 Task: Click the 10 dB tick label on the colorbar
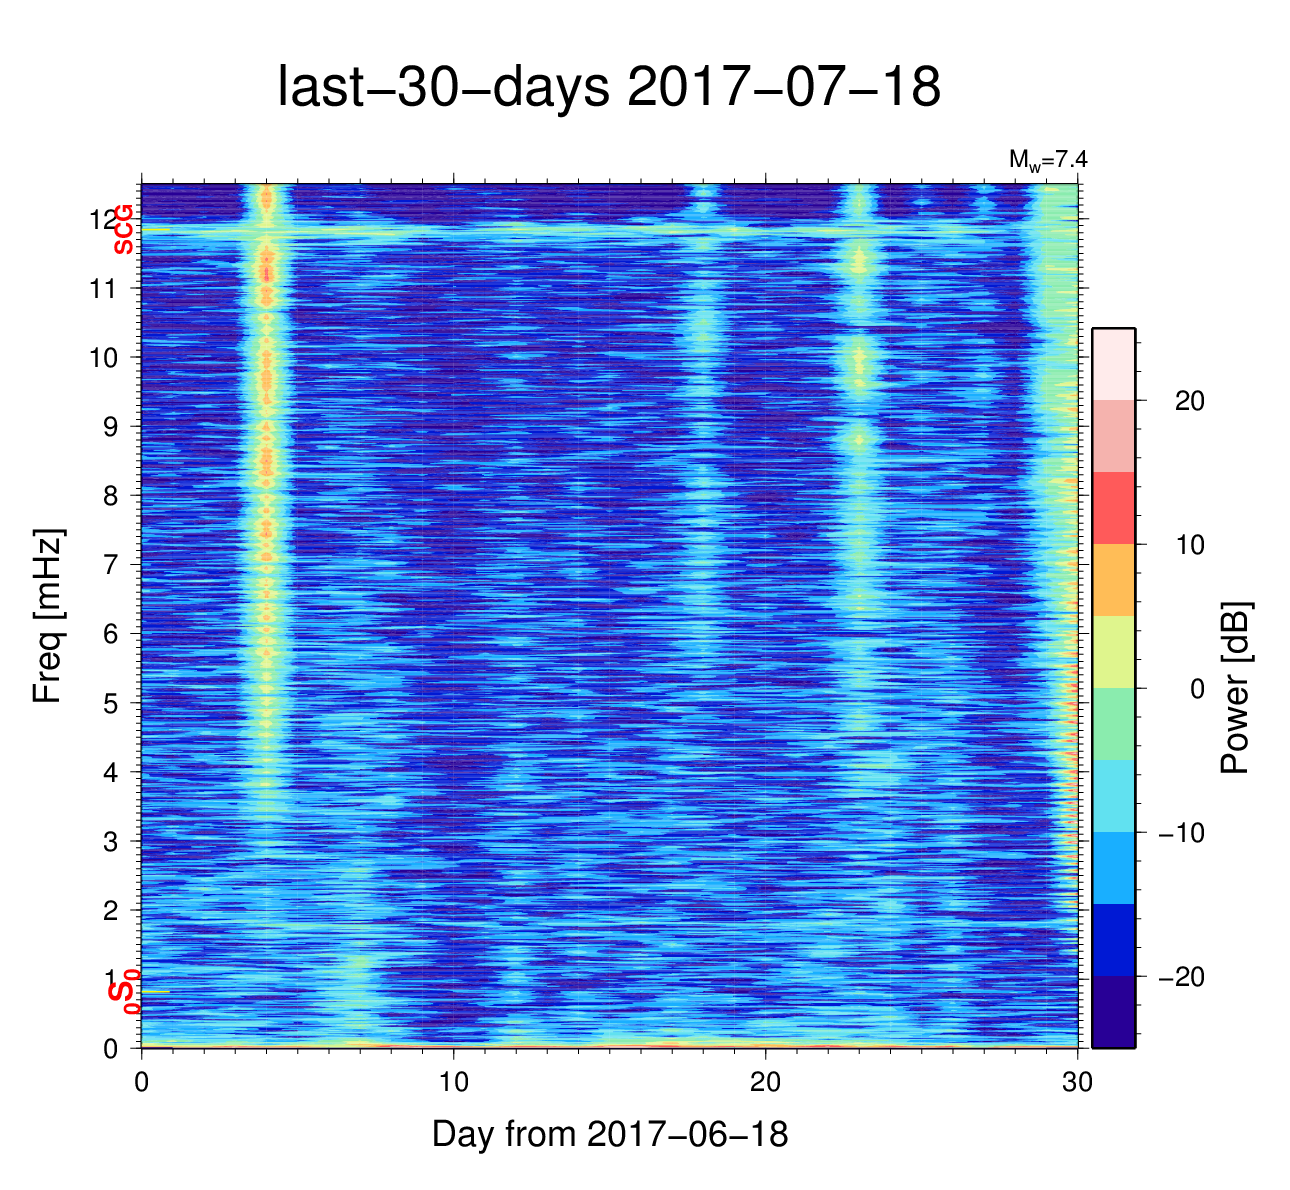click(x=1188, y=545)
